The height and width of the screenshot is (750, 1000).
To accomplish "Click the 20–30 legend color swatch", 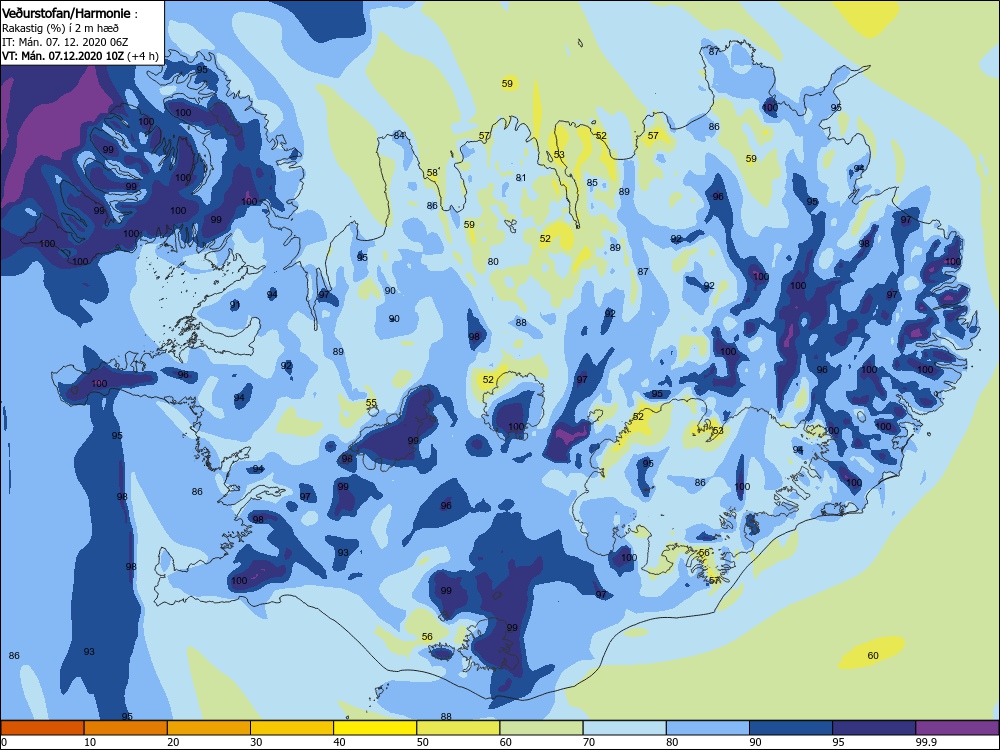I will pyautogui.click(x=209, y=728).
